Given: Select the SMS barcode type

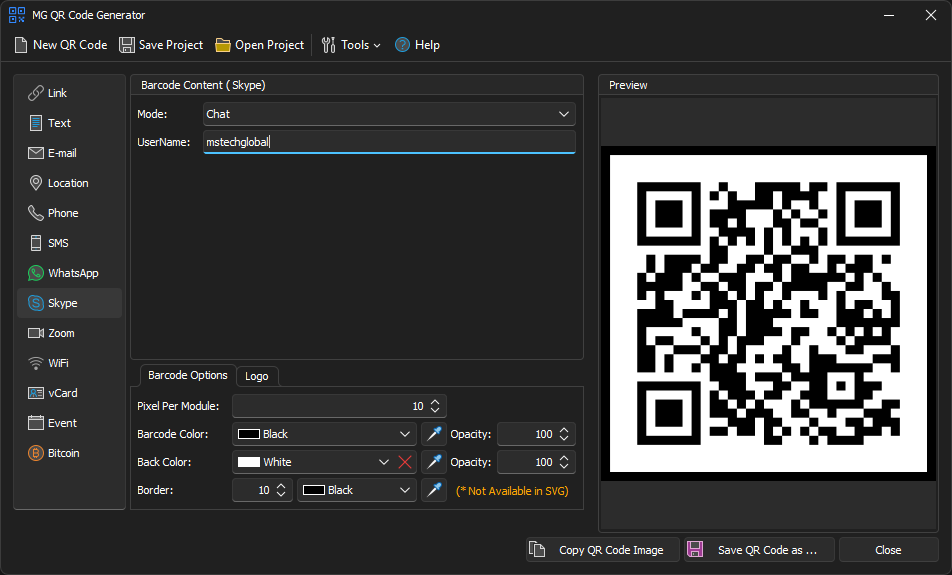Looking at the screenshot, I should 69,243.
